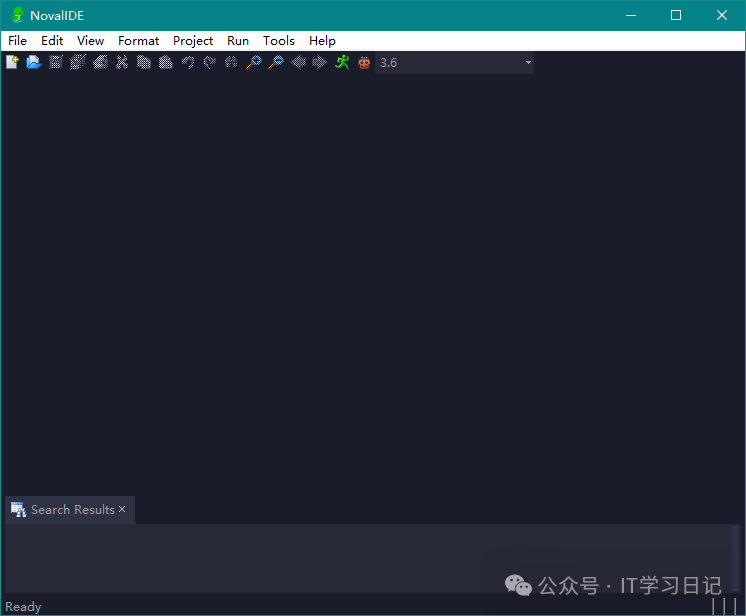Navigate forward with the blue right arrow
746x616 pixels.
[320, 62]
